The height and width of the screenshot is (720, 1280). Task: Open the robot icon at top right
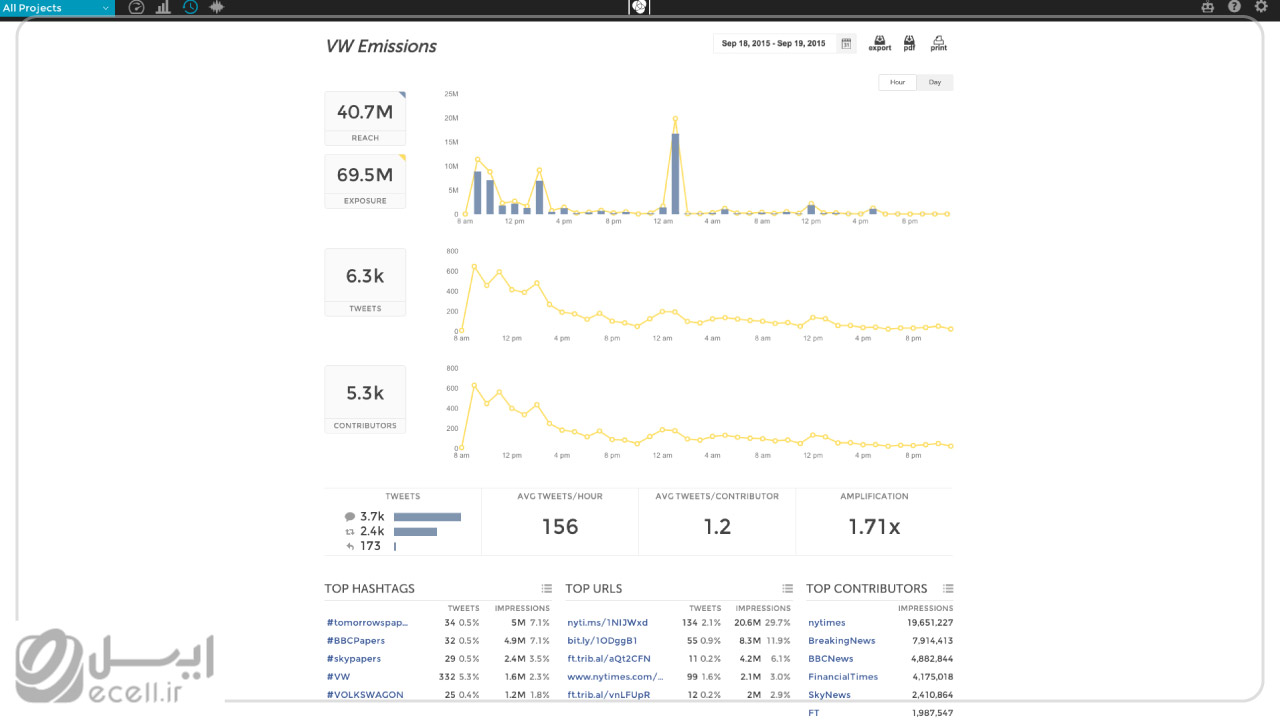coord(1208,8)
